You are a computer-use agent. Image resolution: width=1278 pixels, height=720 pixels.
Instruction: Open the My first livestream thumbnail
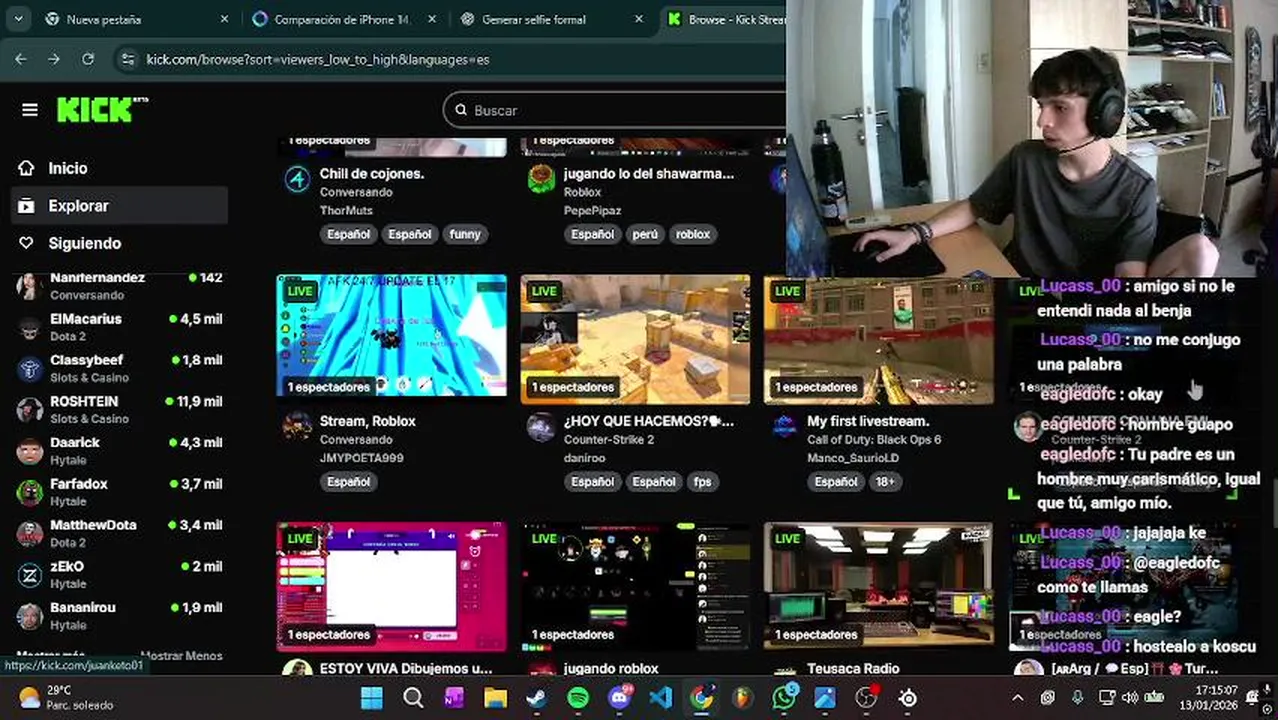point(879,340)
